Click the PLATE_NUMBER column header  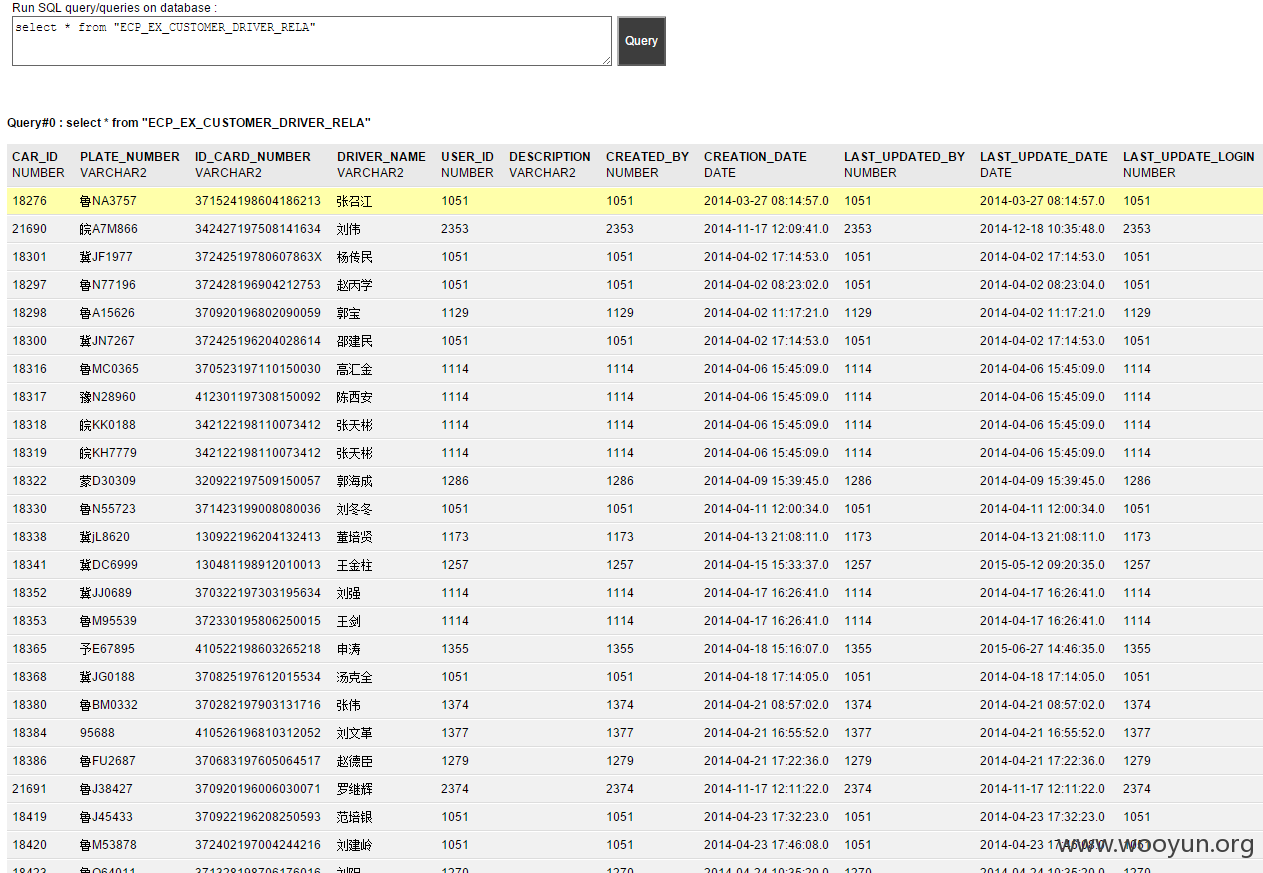[130, 157]
